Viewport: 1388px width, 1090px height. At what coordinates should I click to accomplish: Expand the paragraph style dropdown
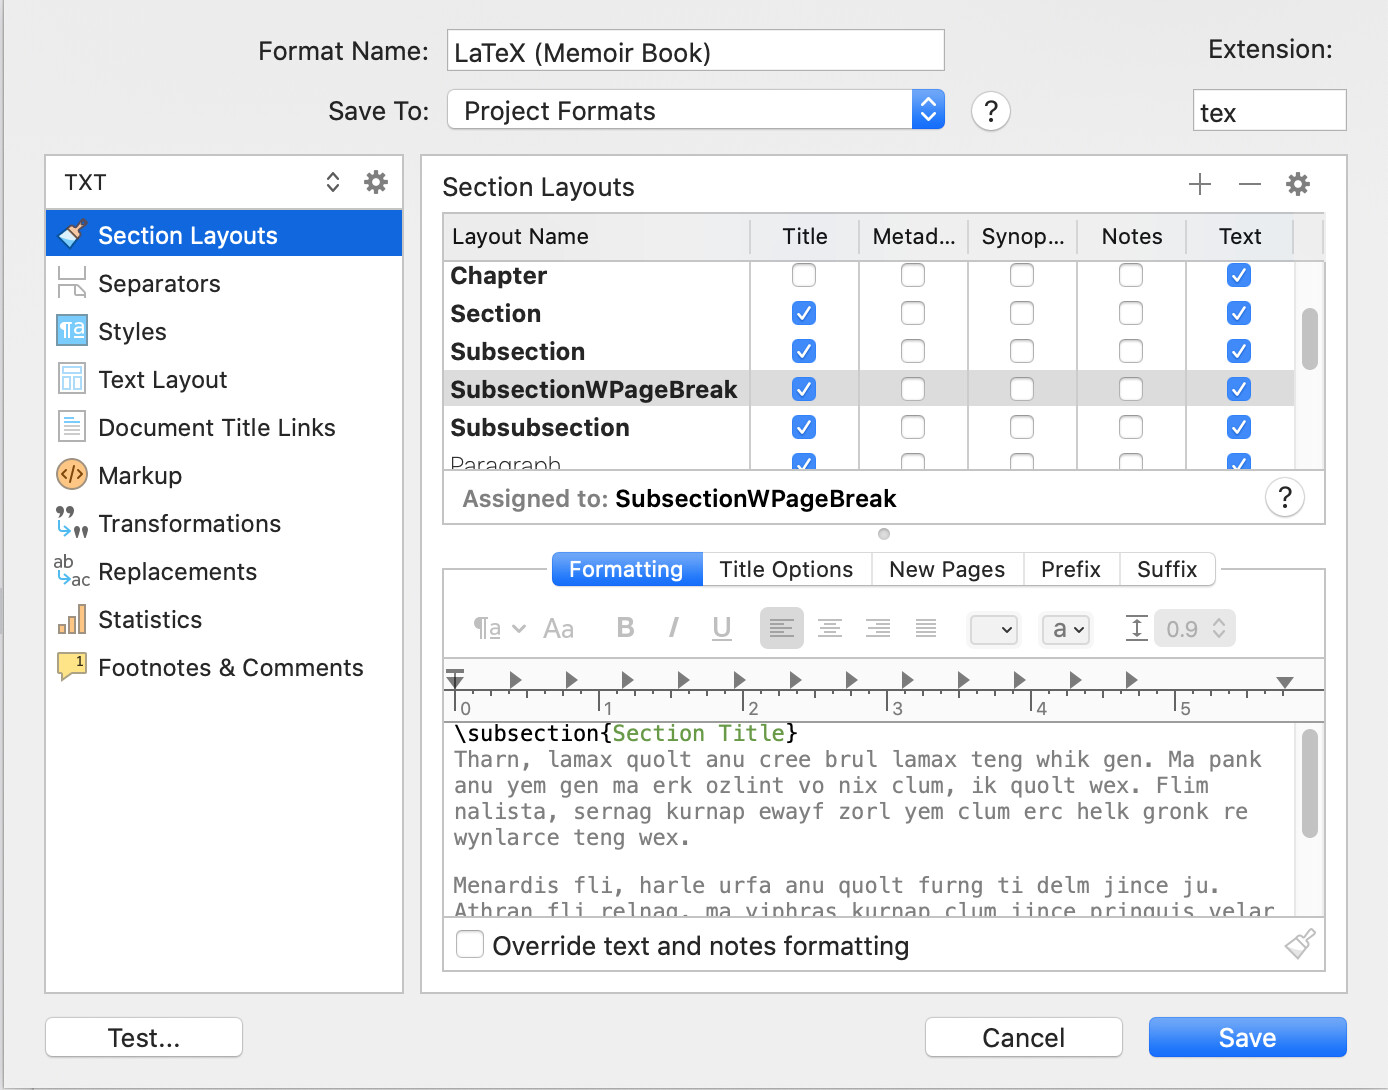tap(500, 629)
